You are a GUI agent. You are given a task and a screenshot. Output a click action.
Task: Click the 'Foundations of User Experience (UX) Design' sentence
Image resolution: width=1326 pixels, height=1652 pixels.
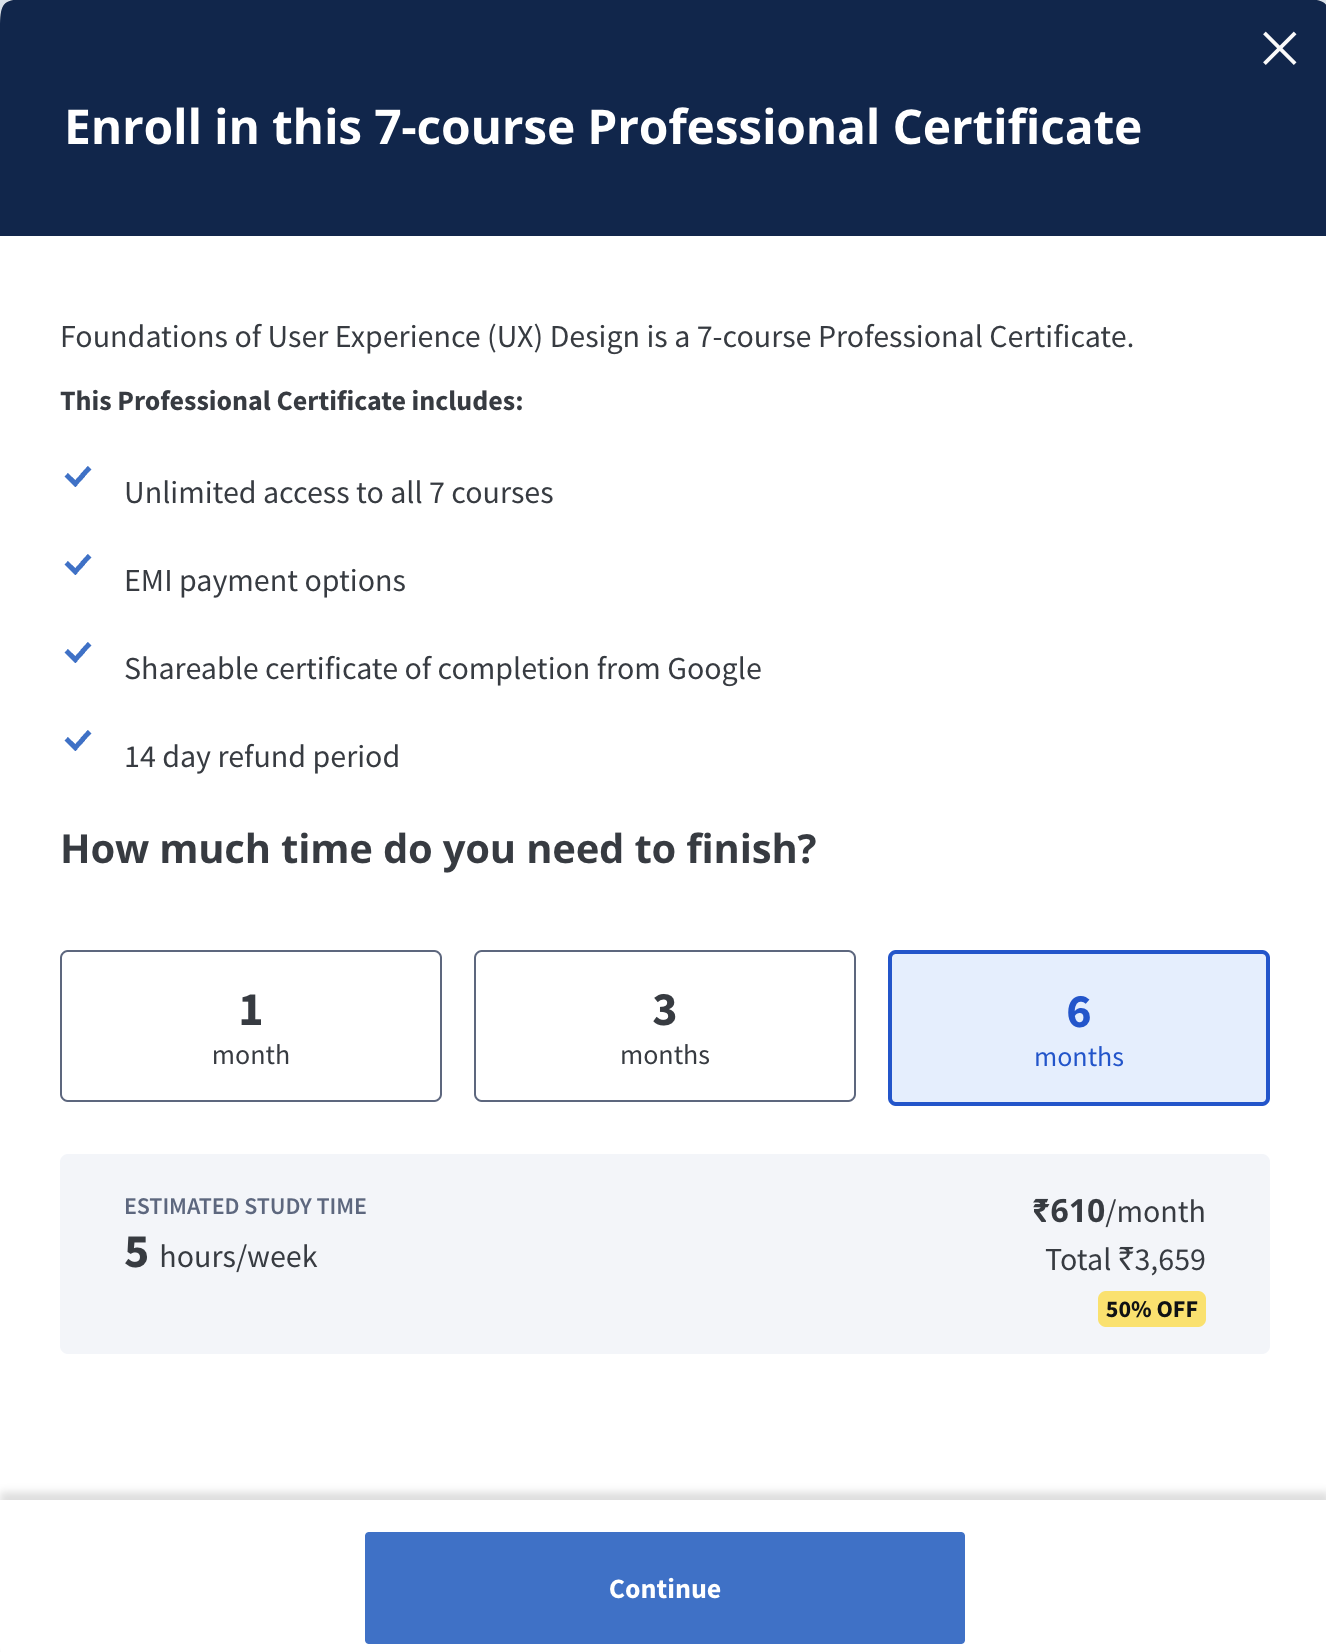click(x=597, y=337)
